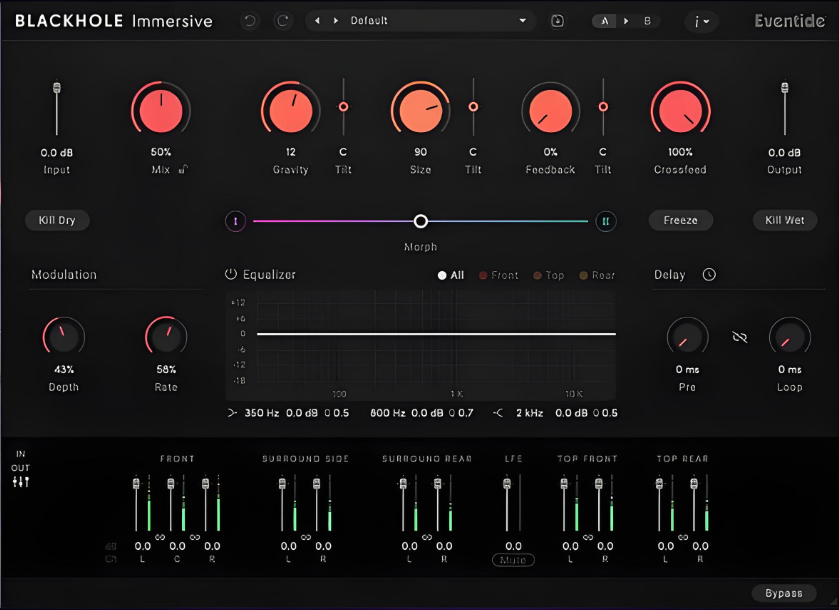The width and height of the screenshot is (839, 610).
Task: Click the Feedback knob
Action: click(551, 111)
